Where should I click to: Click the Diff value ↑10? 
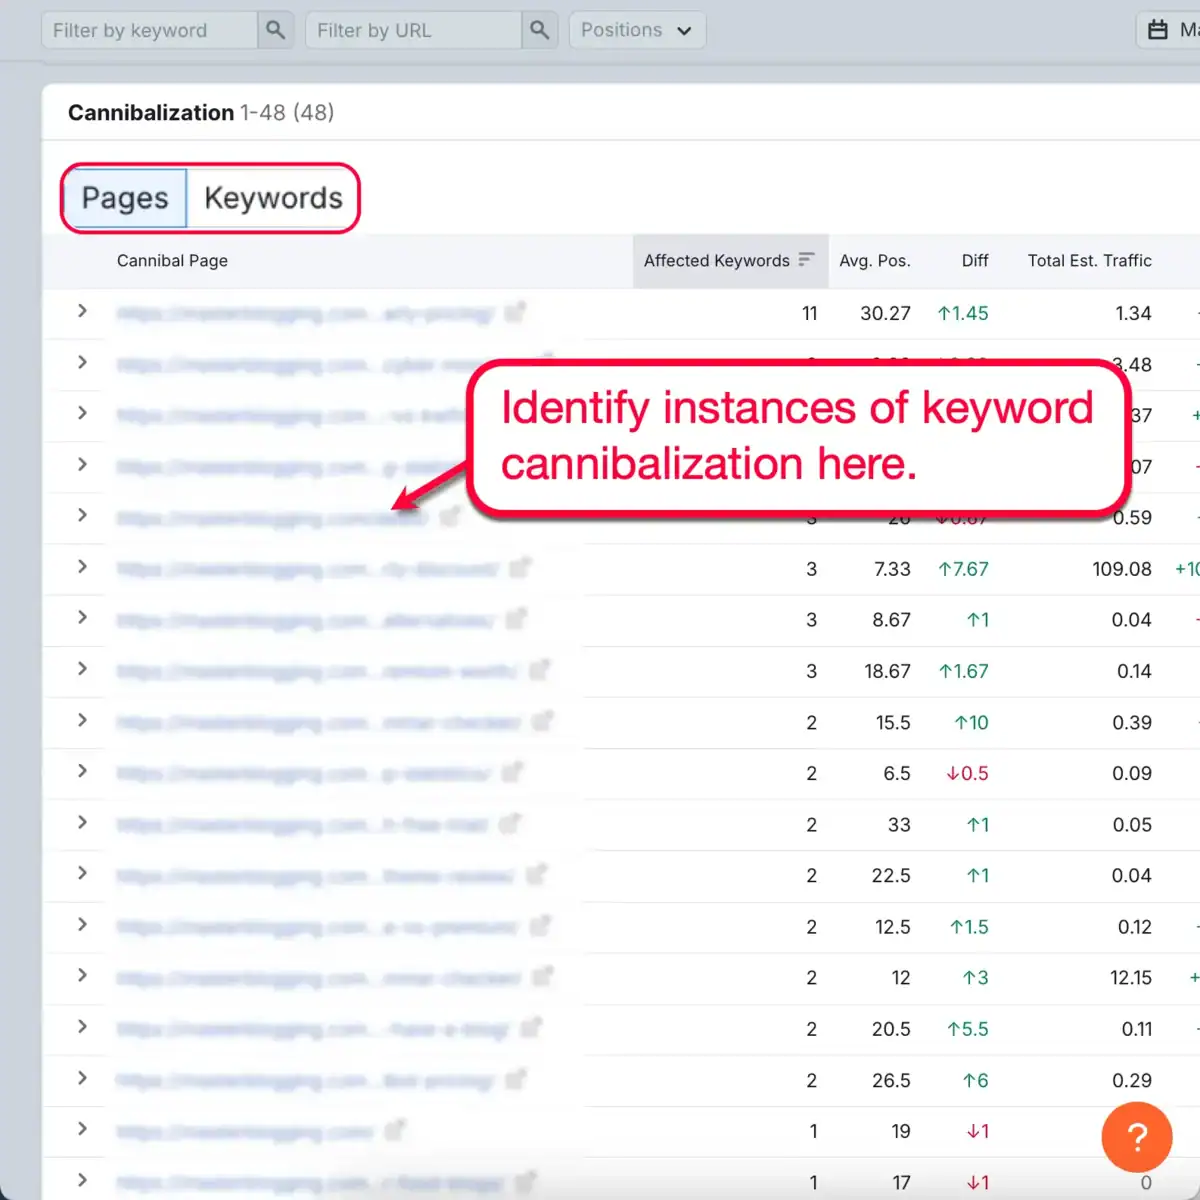tap(971, 722)
